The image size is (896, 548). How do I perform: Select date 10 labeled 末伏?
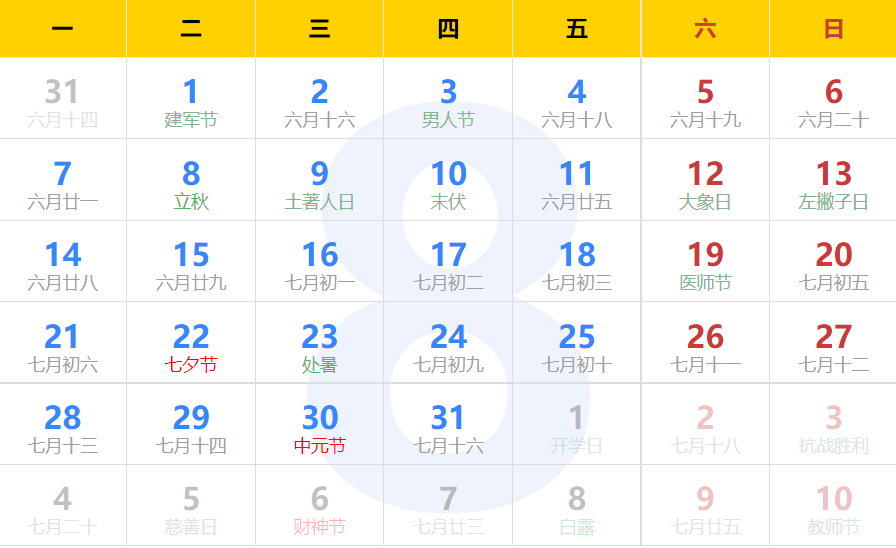click(448, 180)
